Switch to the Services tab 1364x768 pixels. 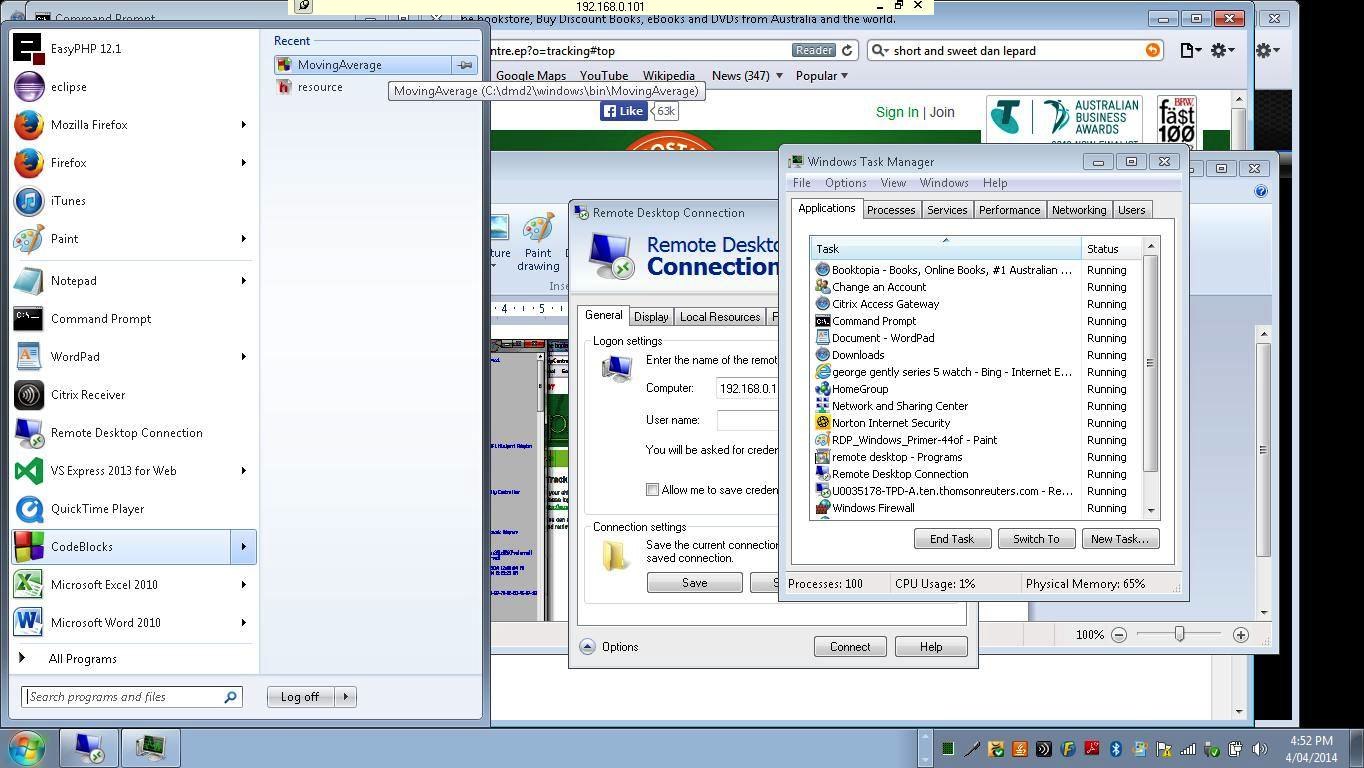946,210
